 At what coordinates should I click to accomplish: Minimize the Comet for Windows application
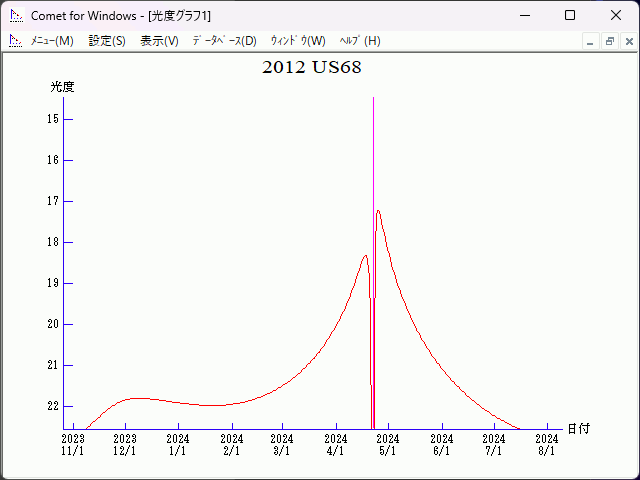point(523,15)
